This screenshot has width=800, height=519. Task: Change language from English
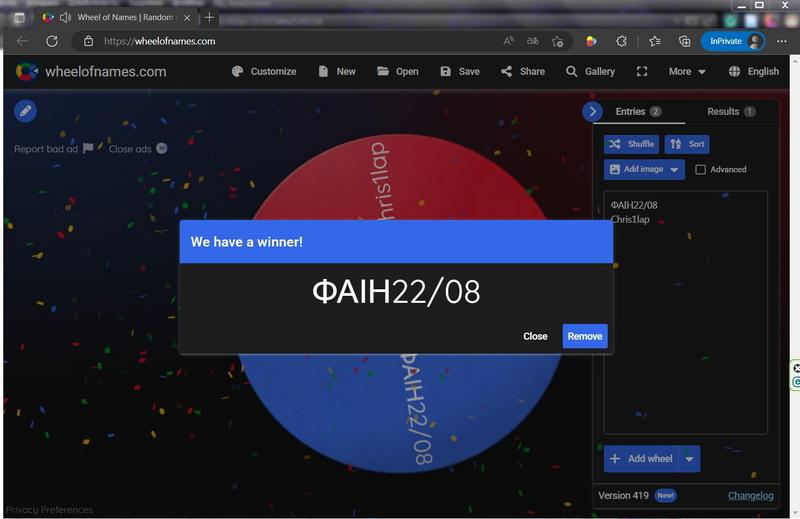tap(754, 71)
